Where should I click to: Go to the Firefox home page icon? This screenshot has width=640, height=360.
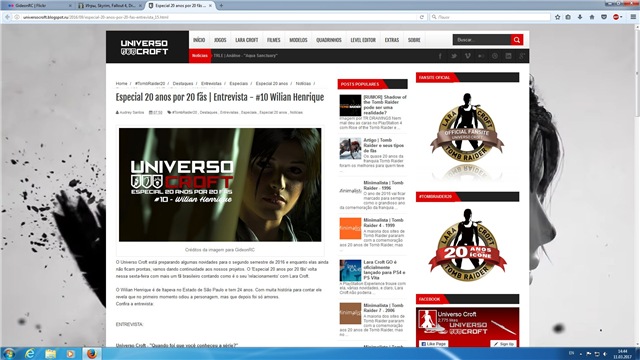click(592, 17)
